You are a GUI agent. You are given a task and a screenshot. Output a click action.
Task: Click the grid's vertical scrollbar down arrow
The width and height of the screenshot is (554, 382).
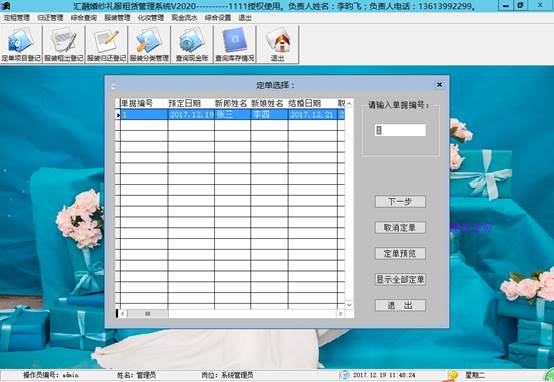coord(349,305)
